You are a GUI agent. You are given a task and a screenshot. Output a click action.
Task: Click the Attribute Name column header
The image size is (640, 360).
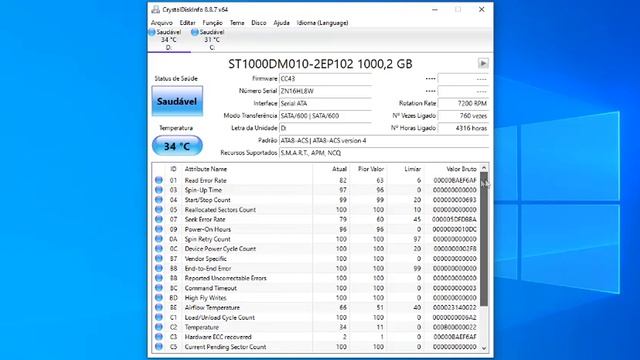click(x=206, y=169)
